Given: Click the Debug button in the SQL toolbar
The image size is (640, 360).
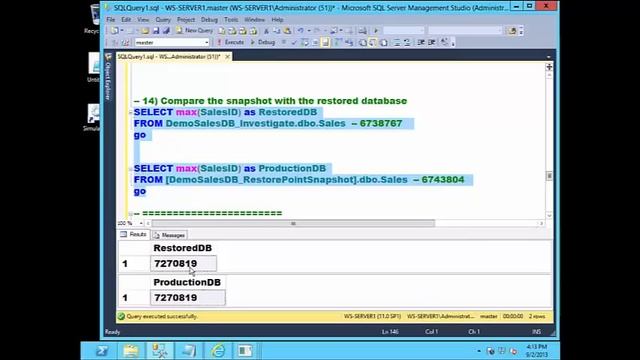Looking at the screenshot, I should [262, 42].
